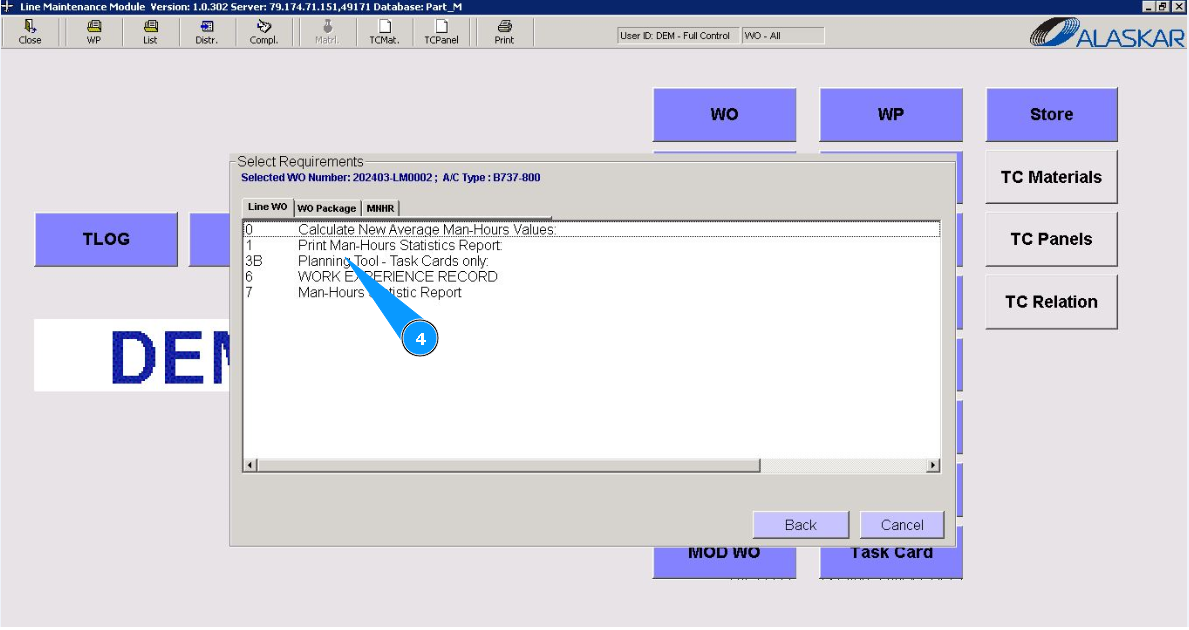Click the Back button in dialog

pyautogui.click(x=801, y=525)
